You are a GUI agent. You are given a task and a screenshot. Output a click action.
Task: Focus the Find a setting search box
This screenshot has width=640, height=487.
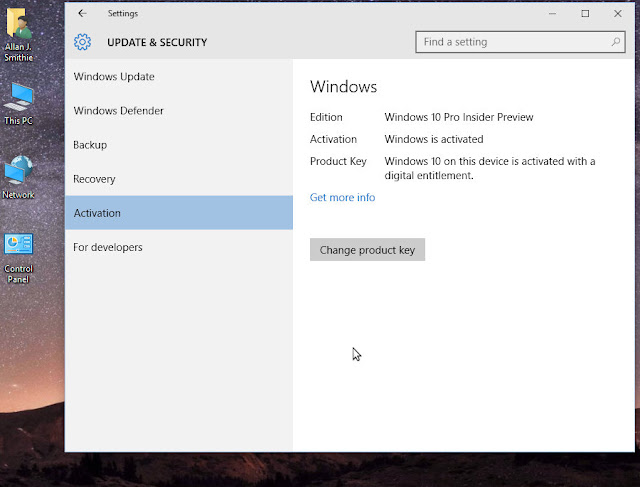point(520,42)
